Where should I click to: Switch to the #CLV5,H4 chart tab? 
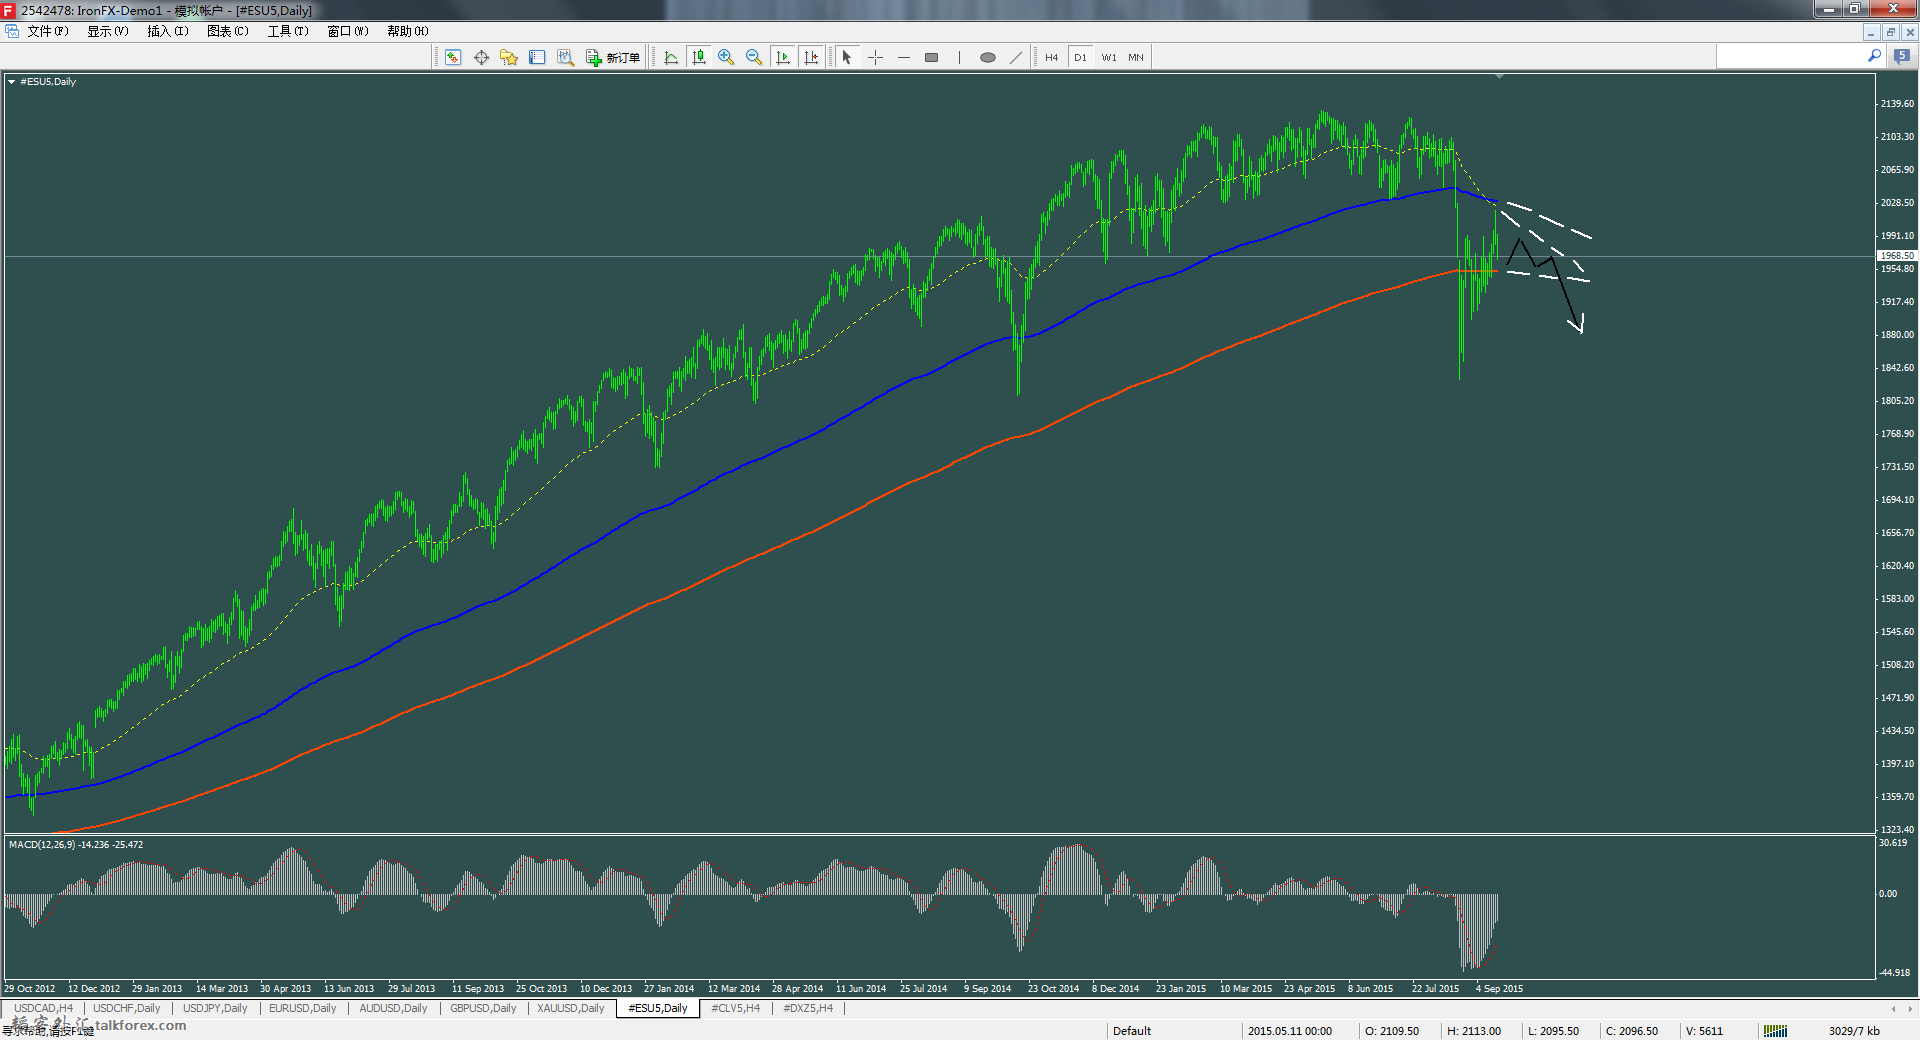(735, 1008)
